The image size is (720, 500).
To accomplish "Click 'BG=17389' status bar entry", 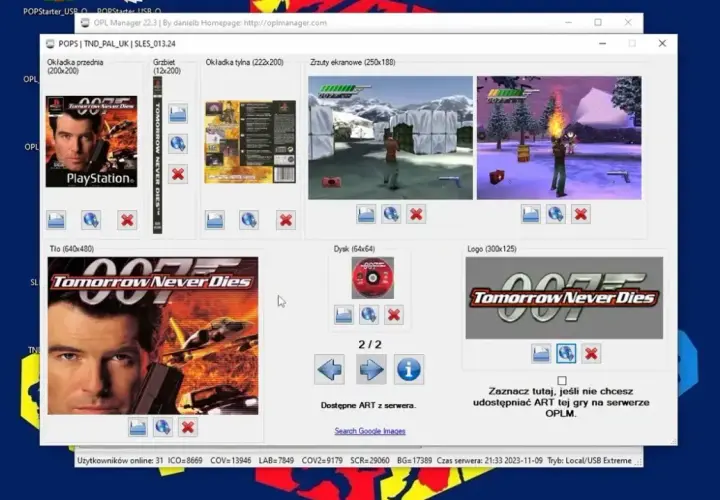I will pyautogui.click(x=414, y=460).
